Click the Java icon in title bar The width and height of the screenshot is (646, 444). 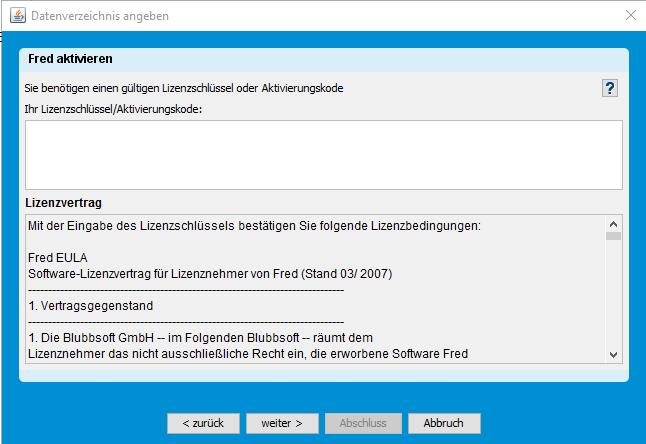(18, 16)
